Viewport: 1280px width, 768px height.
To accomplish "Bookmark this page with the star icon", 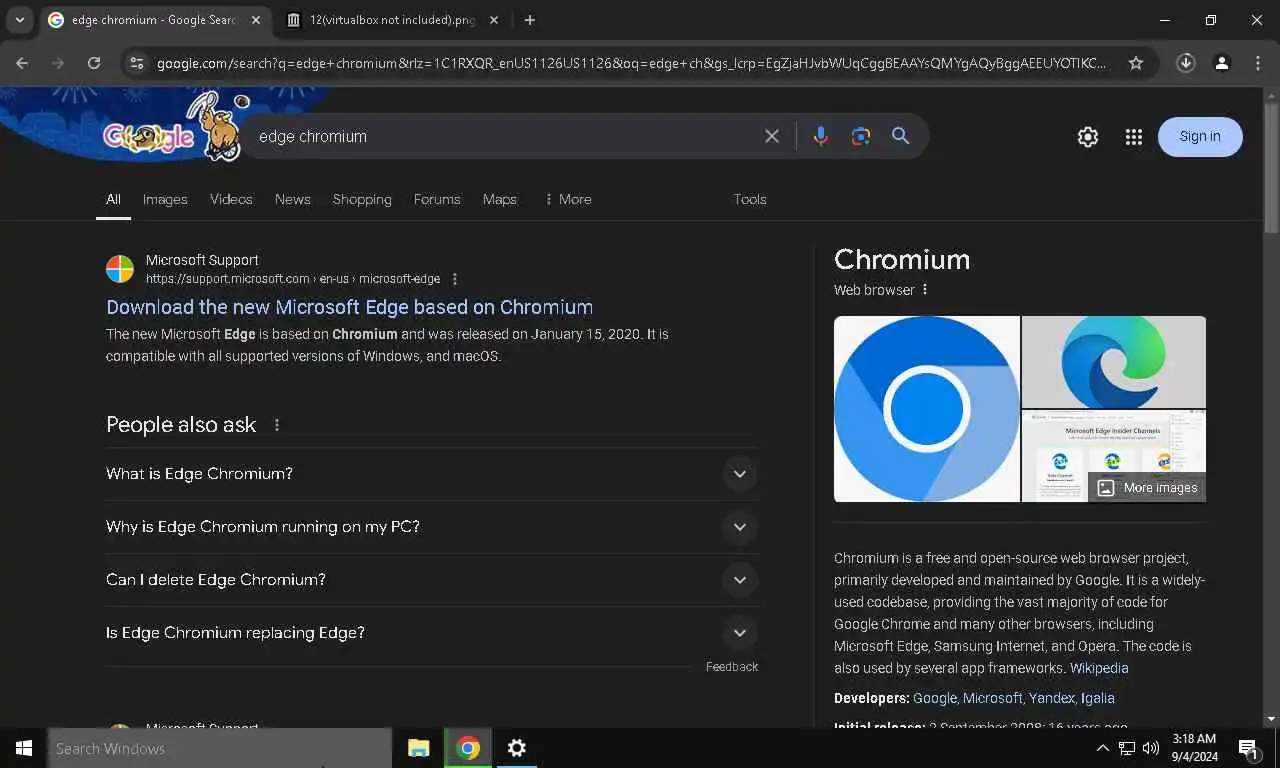I will (1136, 63).
